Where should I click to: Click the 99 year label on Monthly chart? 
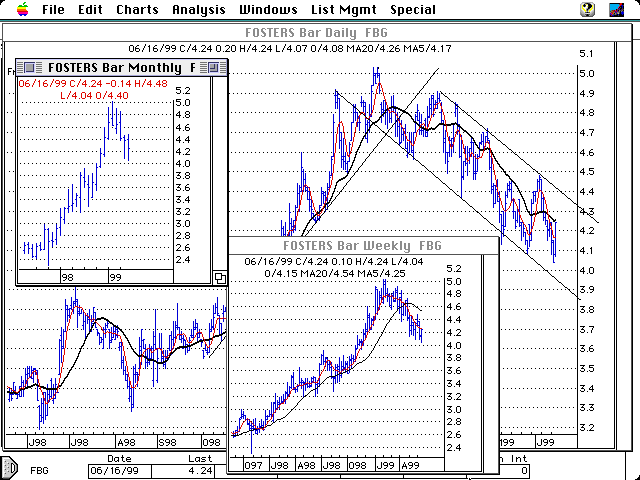(116, 278)
